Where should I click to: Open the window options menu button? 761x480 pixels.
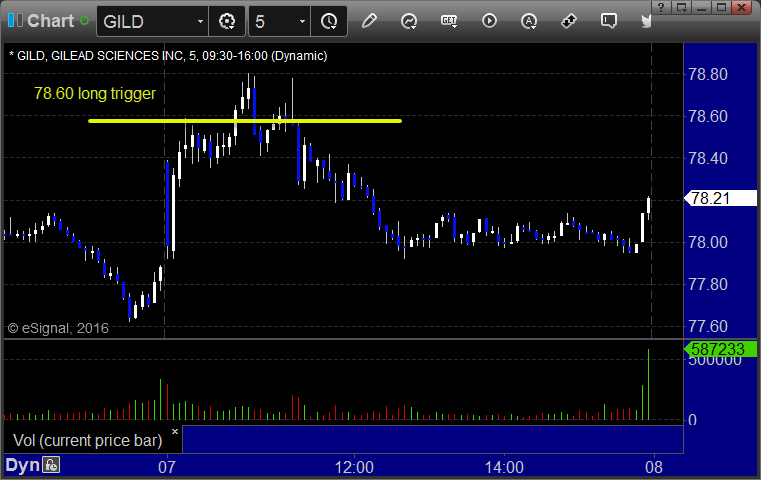coord(681,7)
